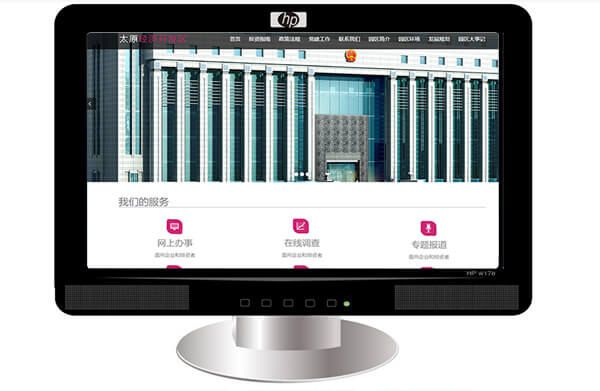600x391 pixels.
Task: Click the green power LED button
Action: pos(347,304)
